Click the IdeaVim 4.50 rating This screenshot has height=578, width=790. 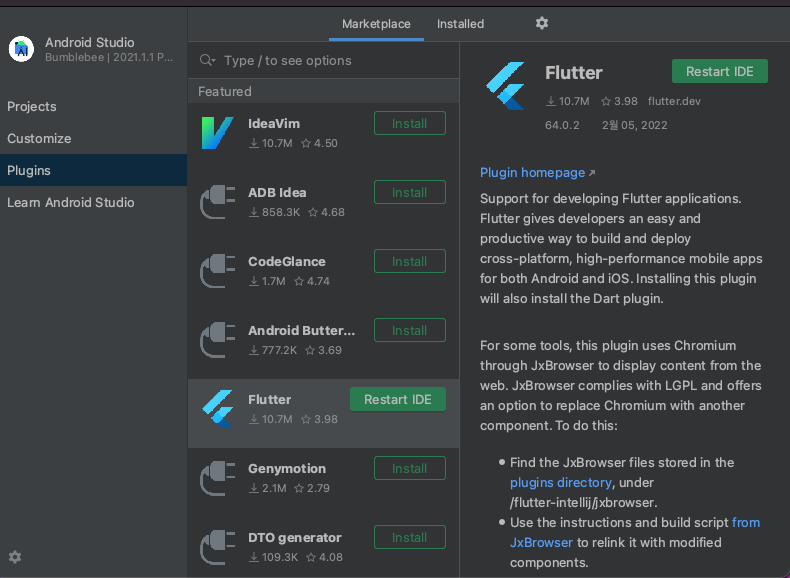click(319, 144)
